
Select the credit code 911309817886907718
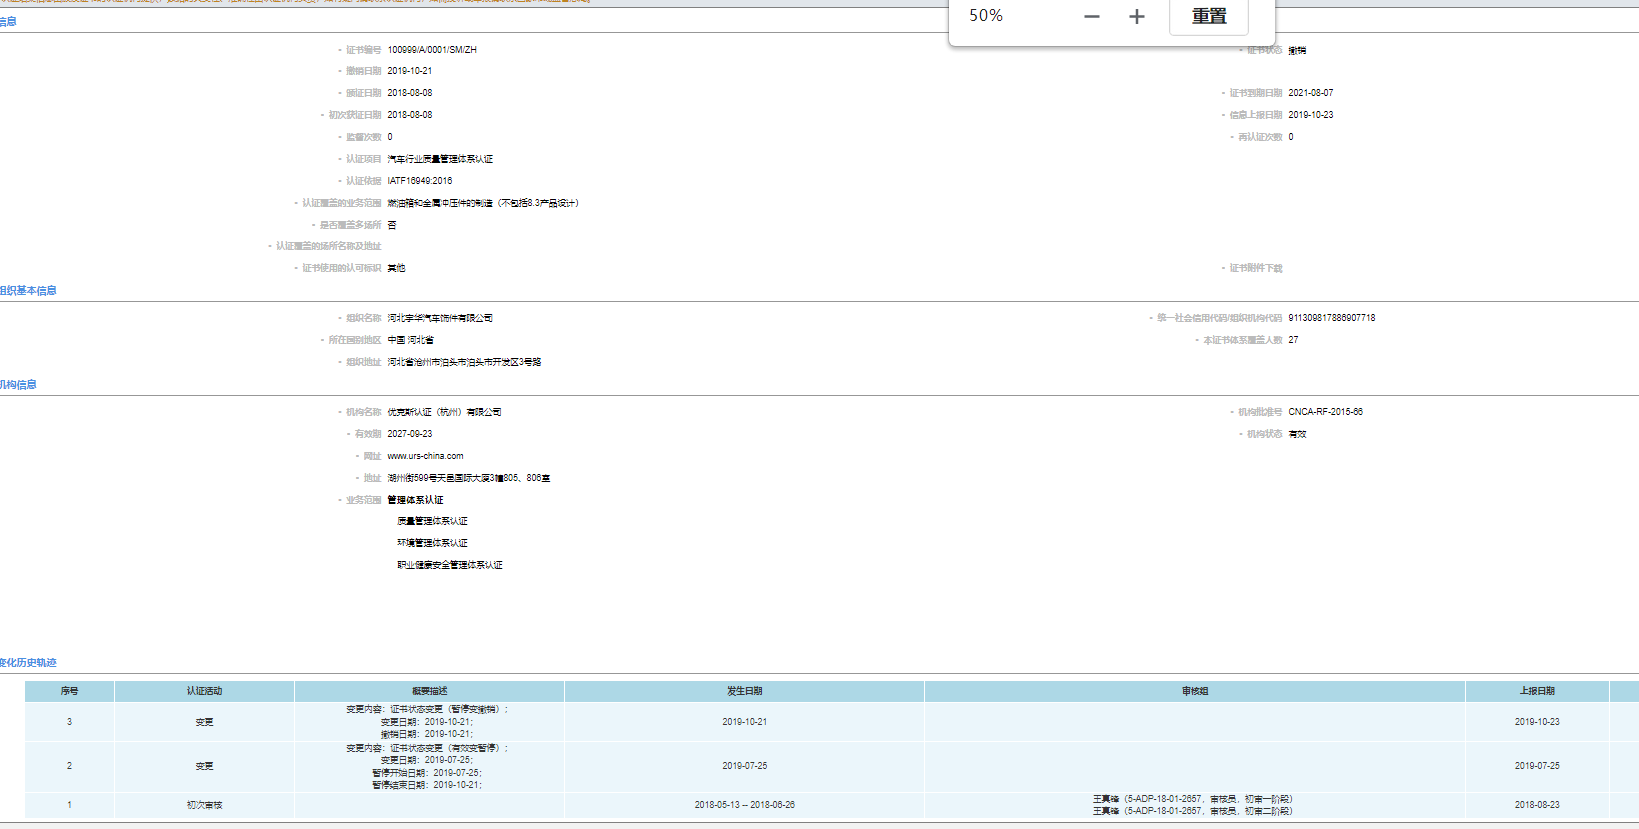pyautogui.click(x=1331, y=318)
